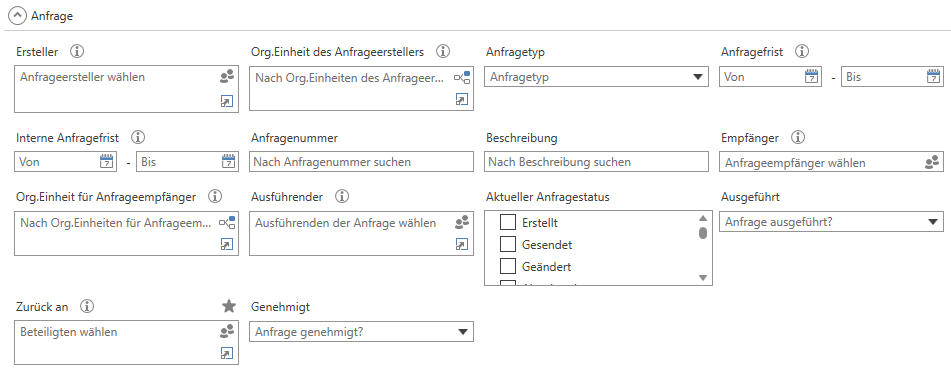Screen dimensions: 951x390
Task: Check the Erstellt status checkbox
Action: pyautogui.click(x=508, y=222)
